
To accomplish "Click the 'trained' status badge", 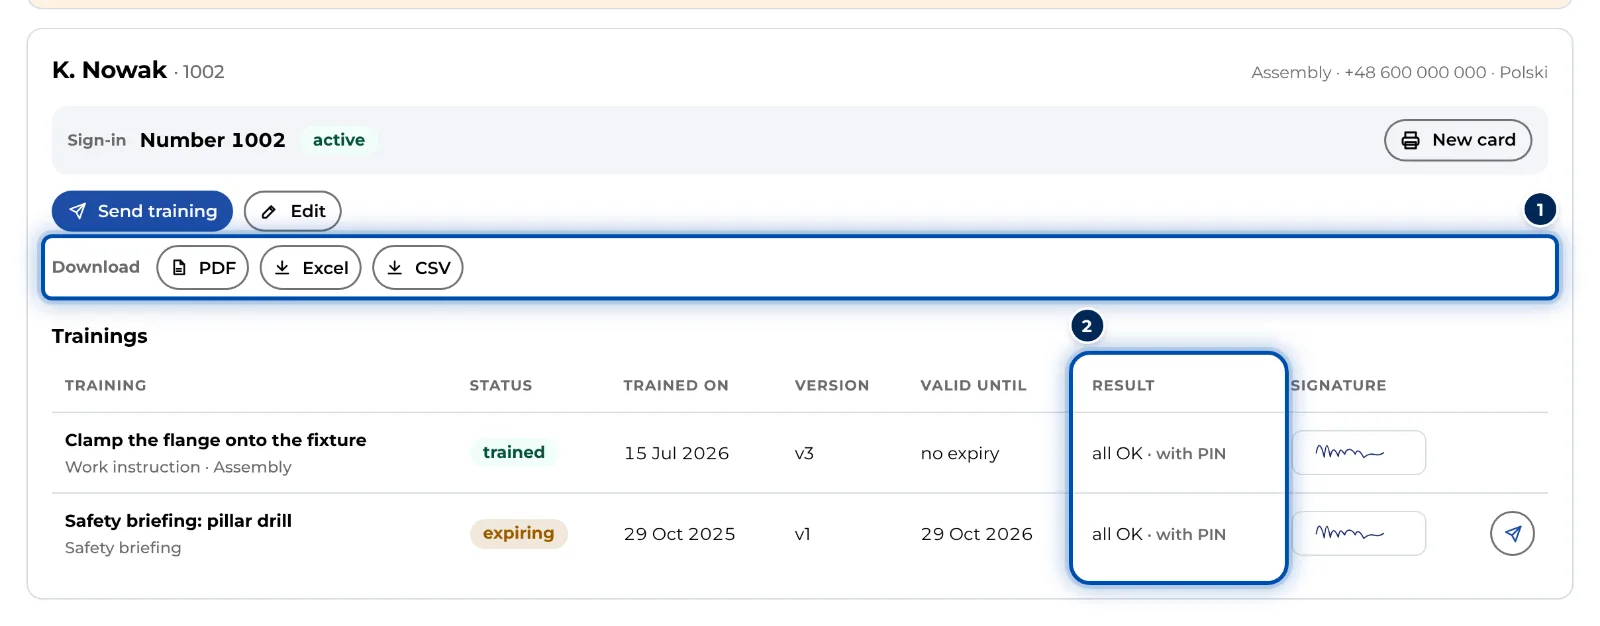I will tap(514, 452).
